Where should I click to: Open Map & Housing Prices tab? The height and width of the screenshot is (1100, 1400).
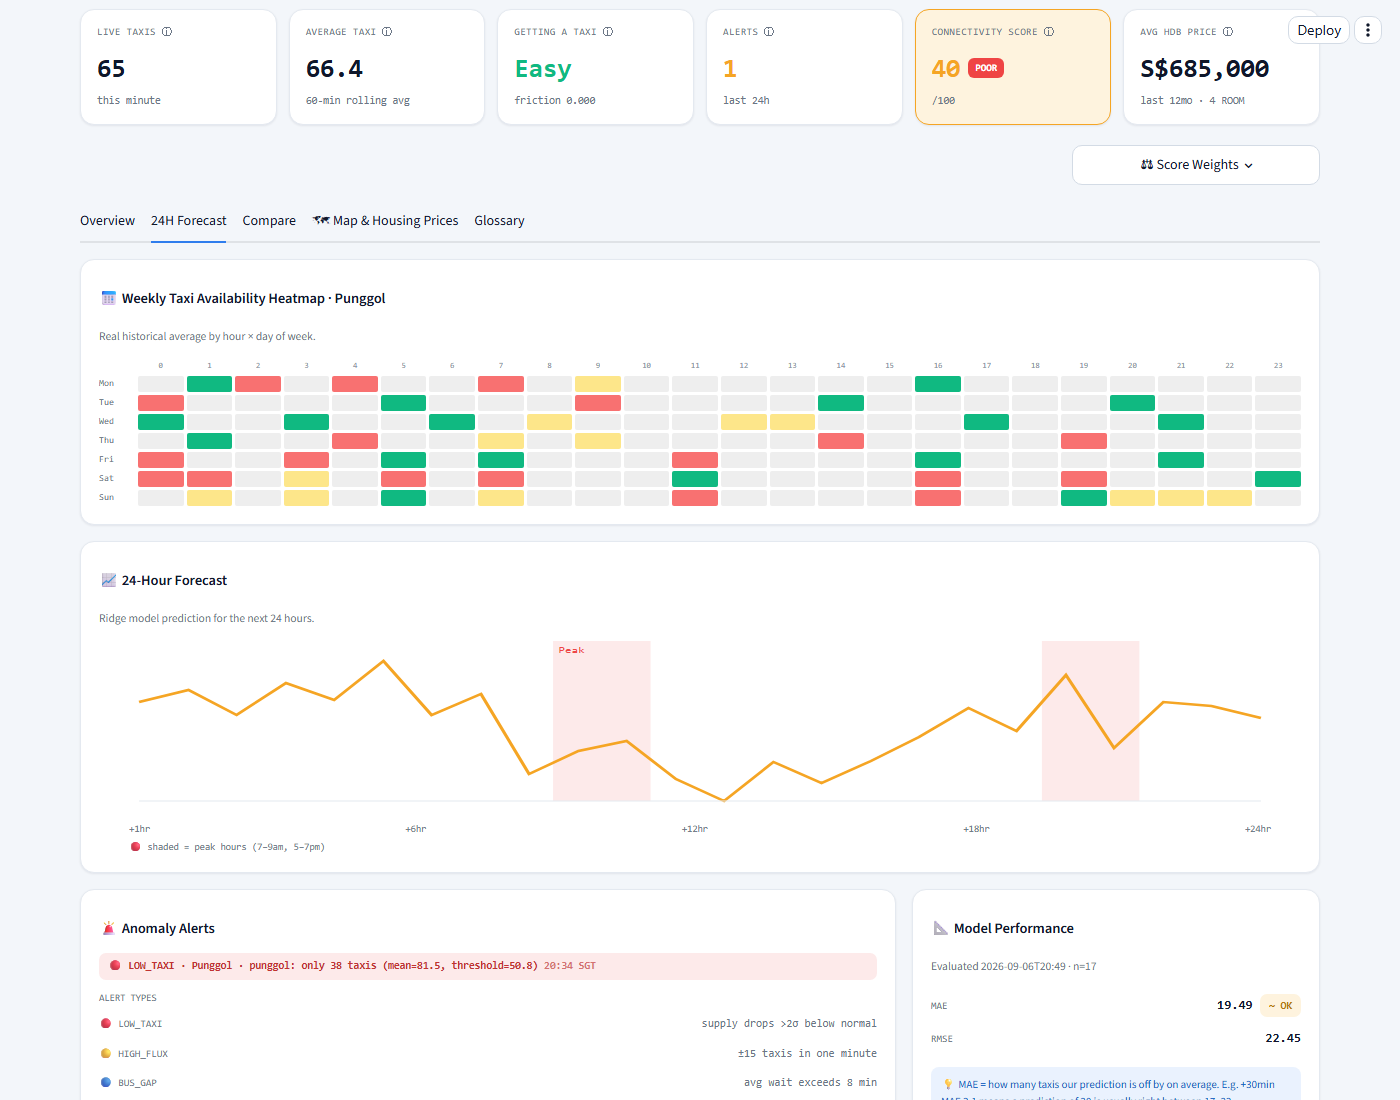point(385,221)
